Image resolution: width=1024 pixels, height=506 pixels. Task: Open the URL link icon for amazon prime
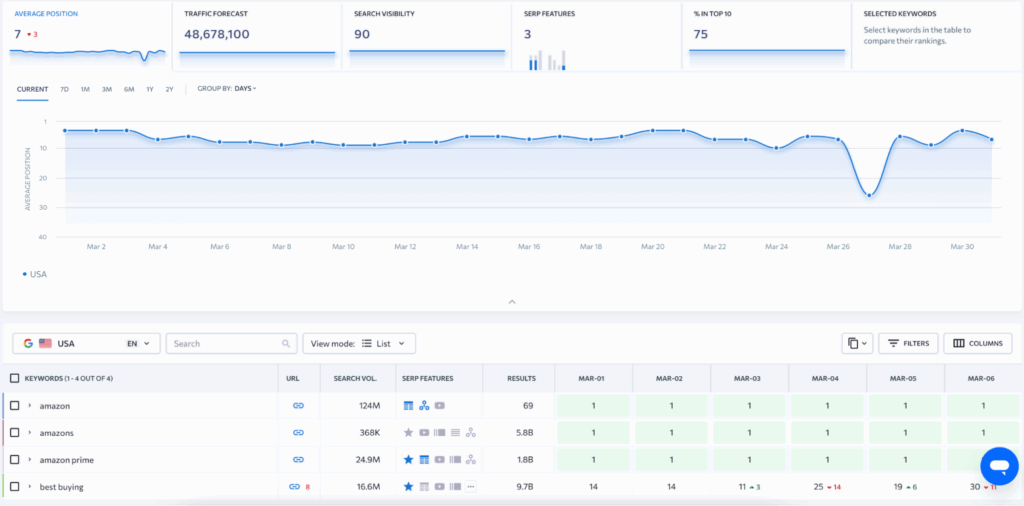click(298, 460)
